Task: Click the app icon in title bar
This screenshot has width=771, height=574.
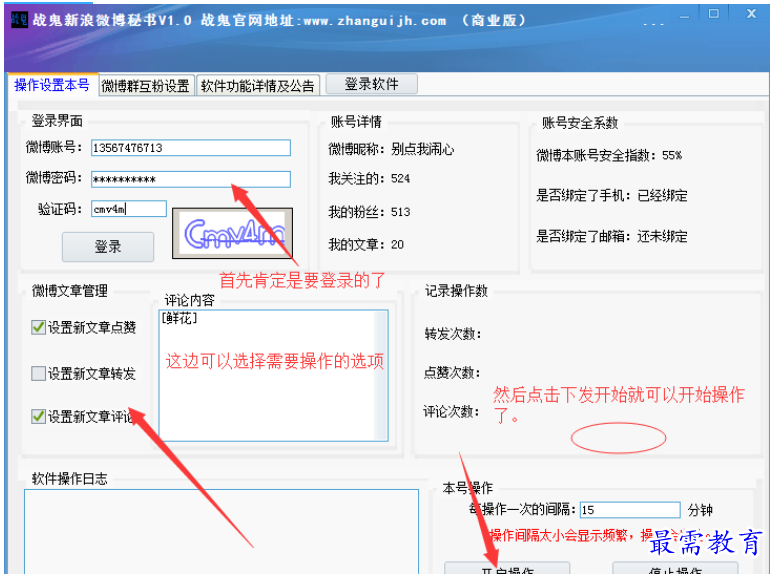Action: pos(20,20)
